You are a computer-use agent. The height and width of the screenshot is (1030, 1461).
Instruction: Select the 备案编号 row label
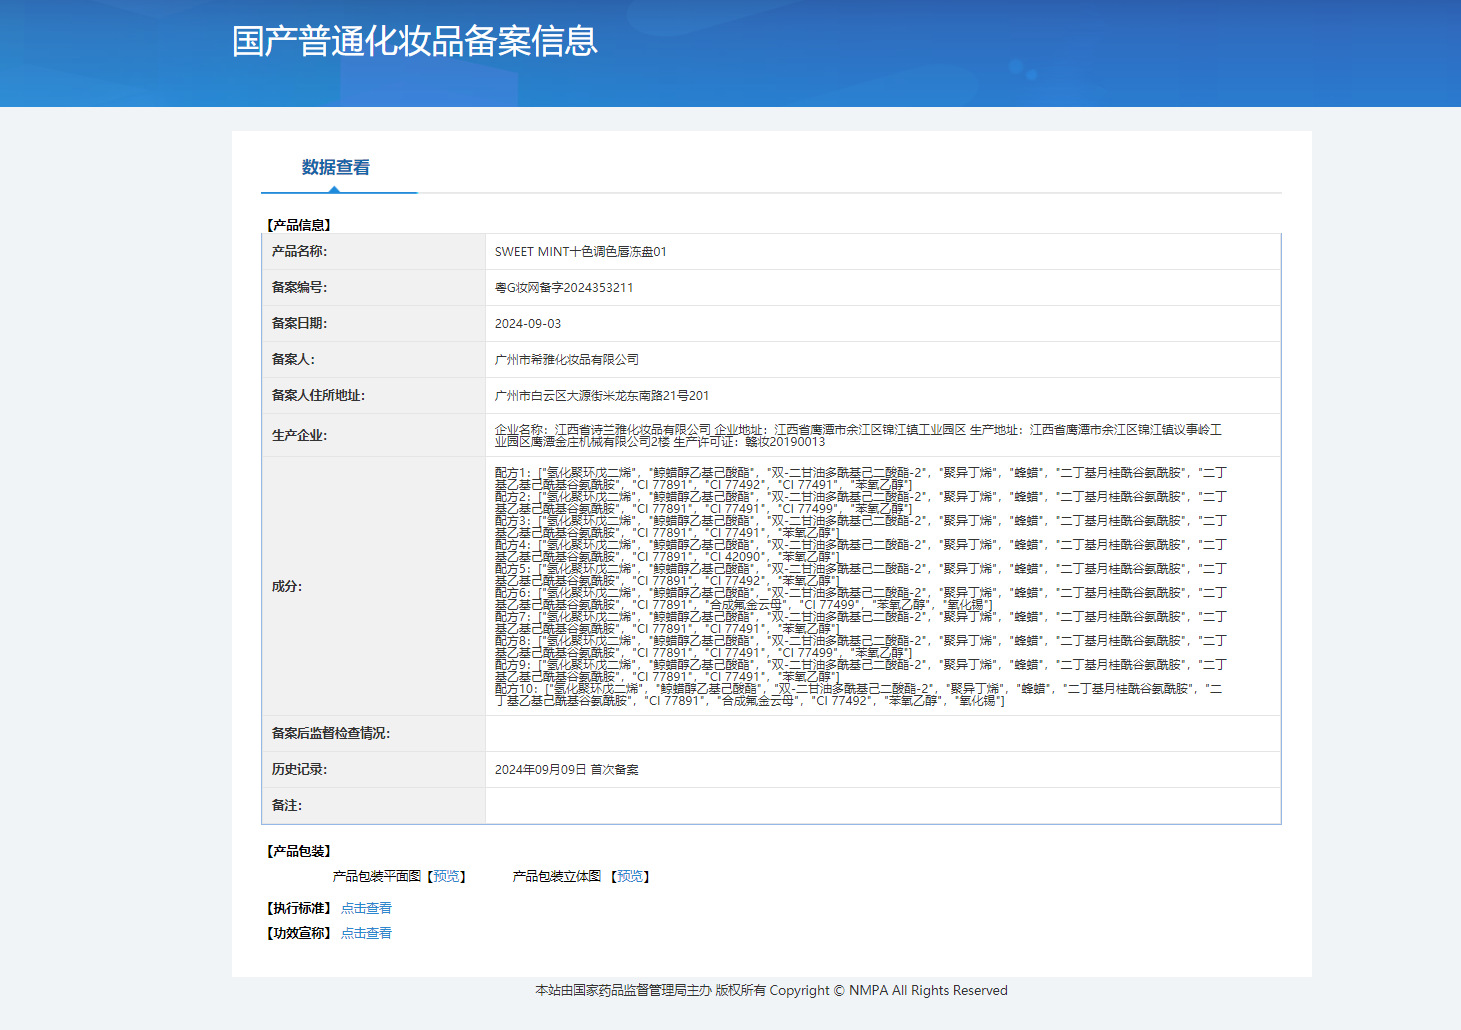[x=299, y=287]
